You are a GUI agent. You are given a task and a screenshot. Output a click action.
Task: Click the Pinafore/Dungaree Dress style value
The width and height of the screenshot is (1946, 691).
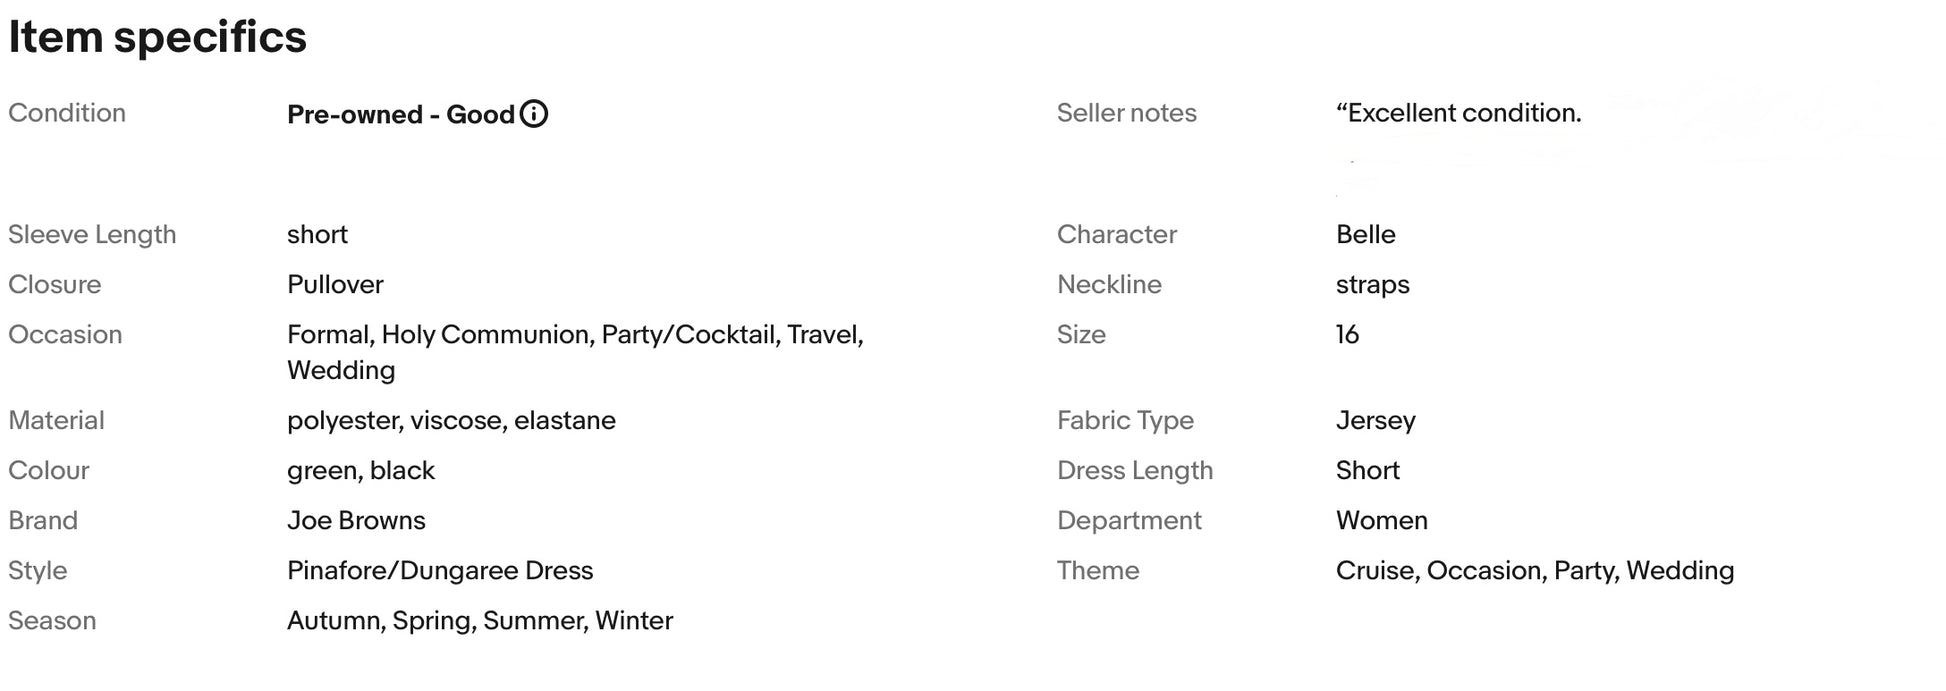pos(440,570)
